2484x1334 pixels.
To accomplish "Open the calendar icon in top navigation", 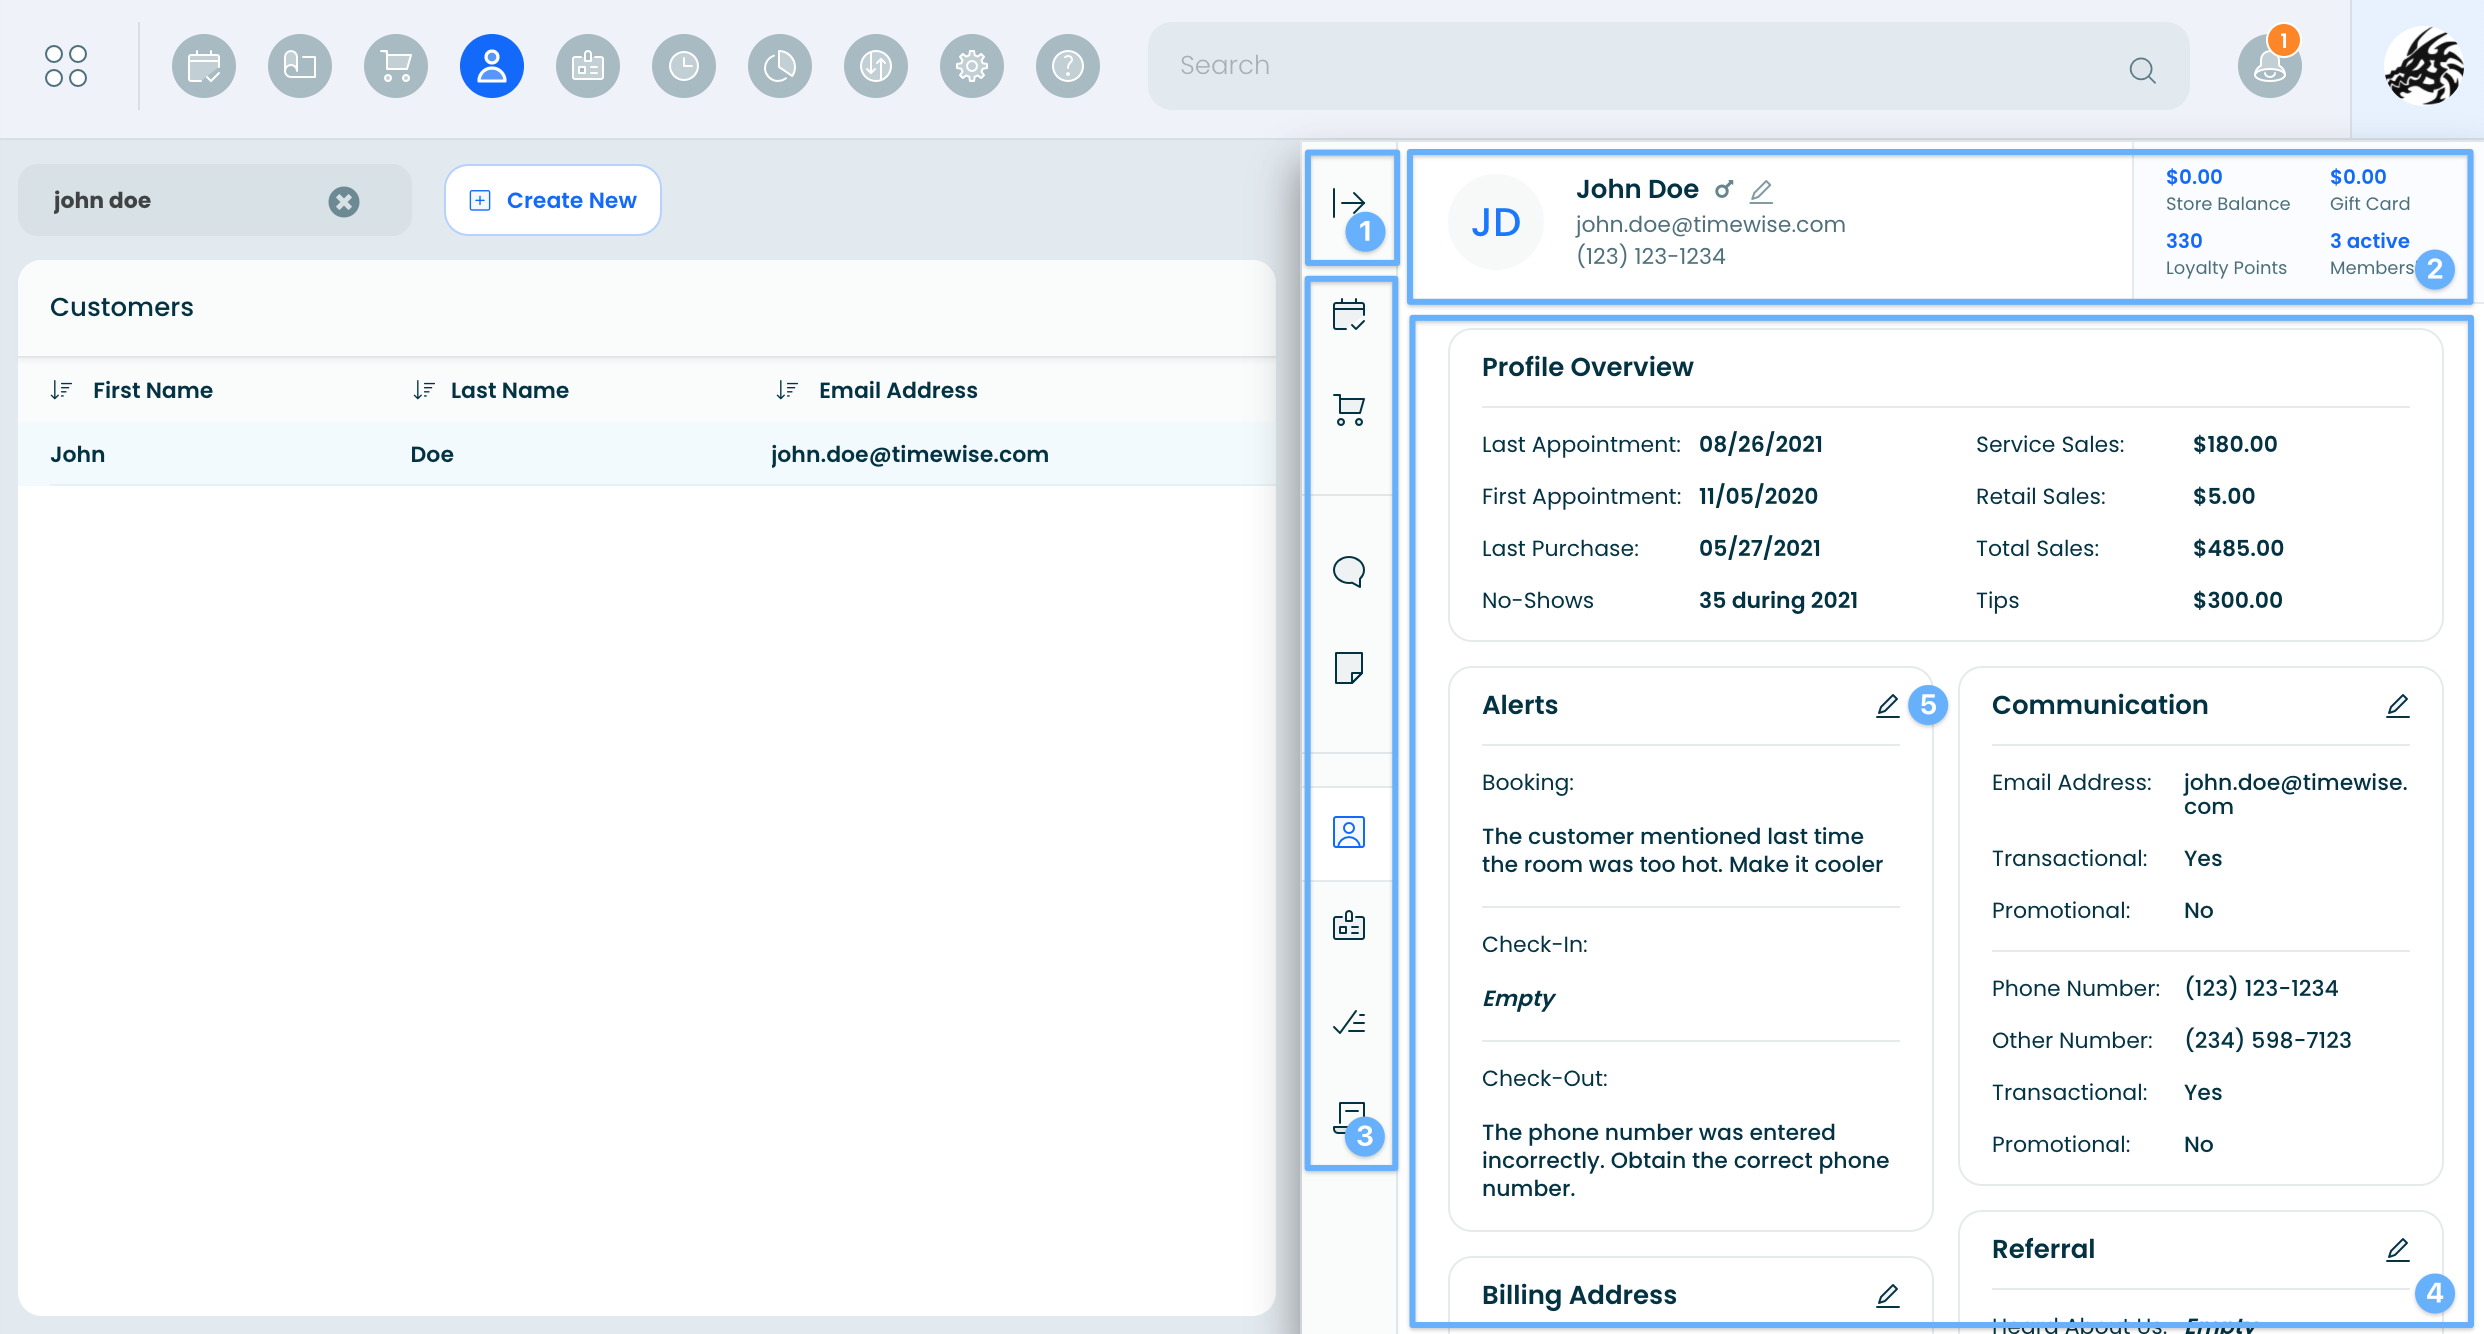I will pyautogui.click(x=204, y=66).
